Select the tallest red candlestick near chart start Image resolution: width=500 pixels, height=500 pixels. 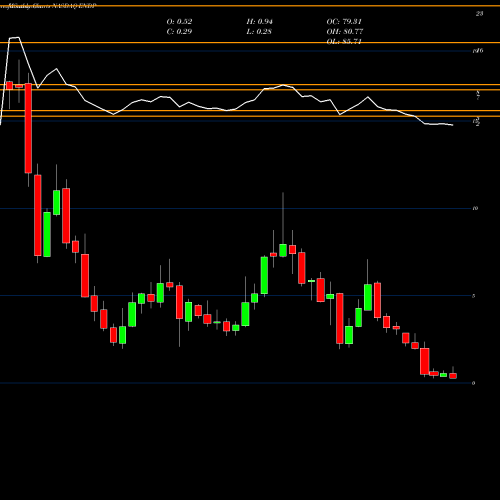click(x=28, y=128)
